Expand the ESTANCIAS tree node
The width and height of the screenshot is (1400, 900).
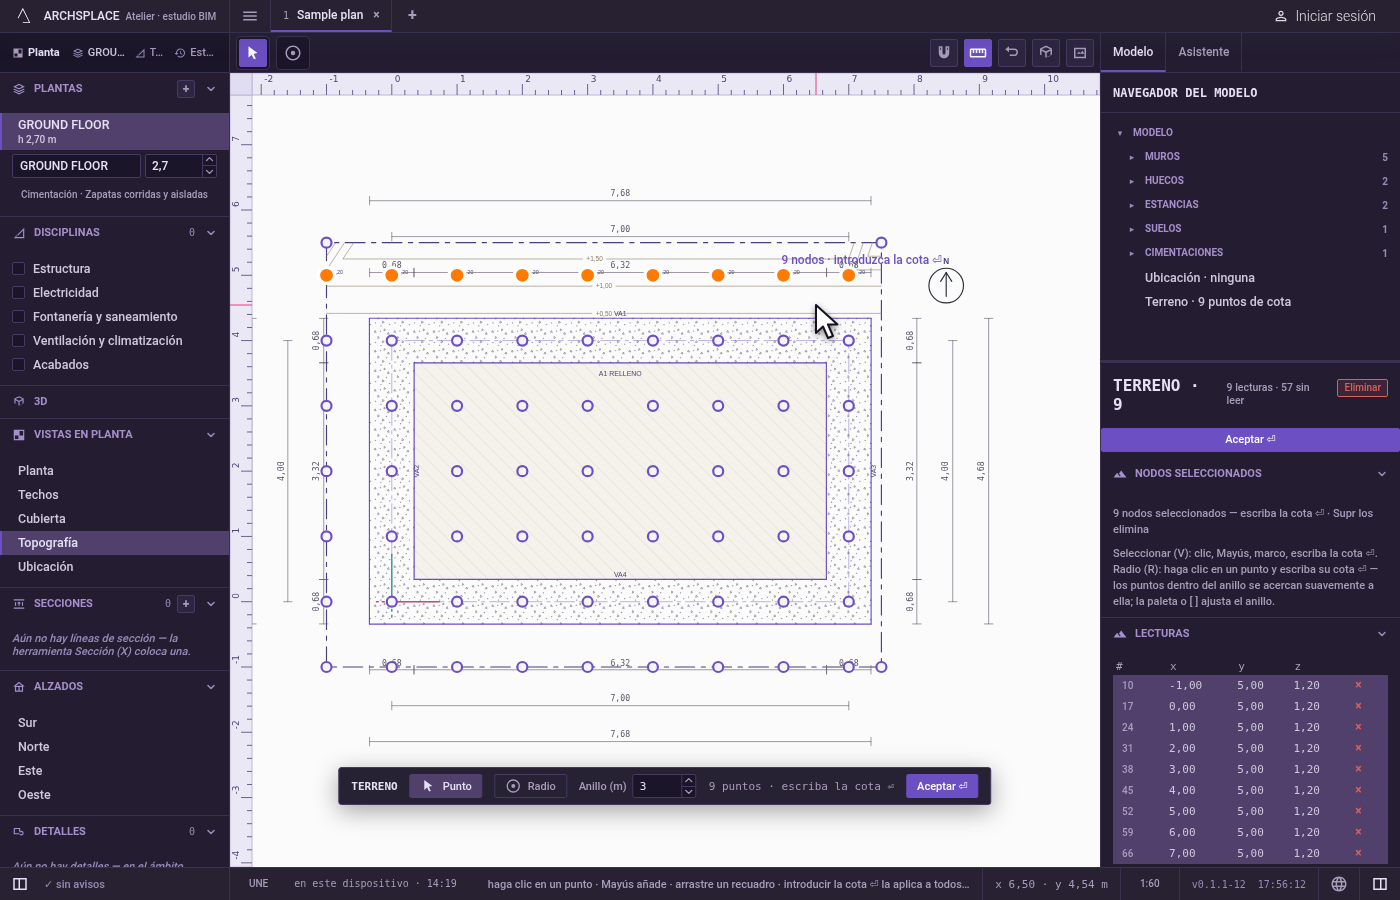(1131, 205)
